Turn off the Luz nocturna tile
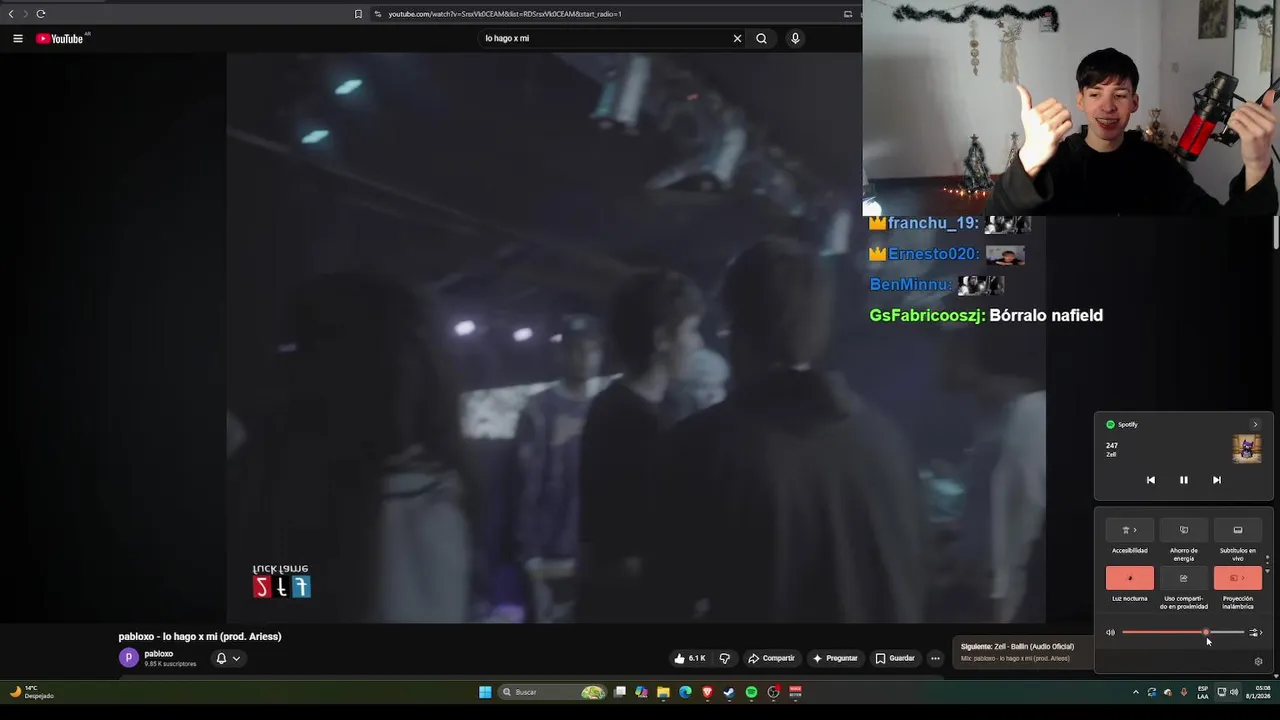This screenshot has height=720, width=1280. click(1130, 578)
